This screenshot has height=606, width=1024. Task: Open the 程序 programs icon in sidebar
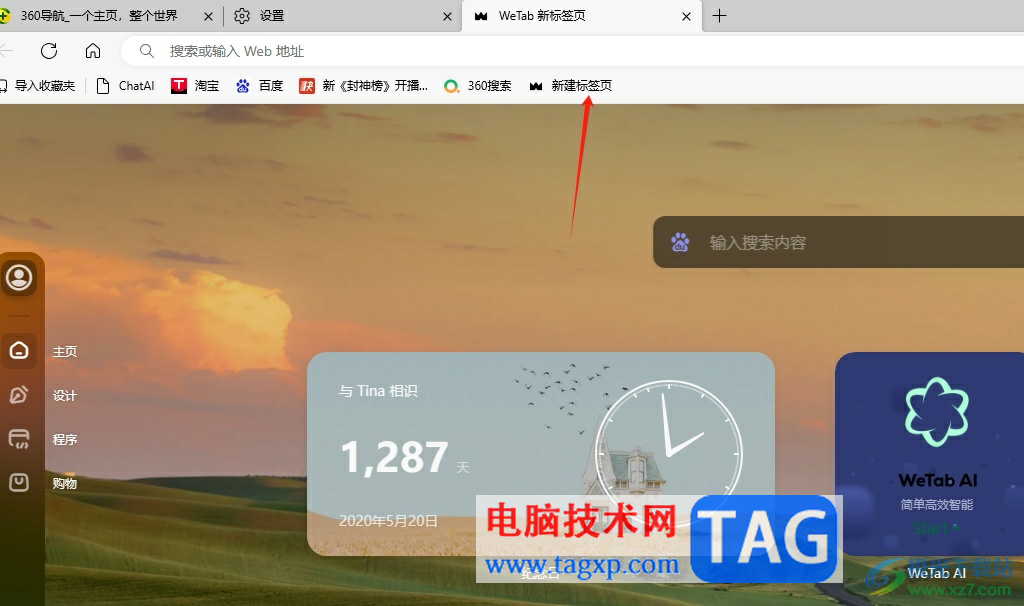click(20, 439)
